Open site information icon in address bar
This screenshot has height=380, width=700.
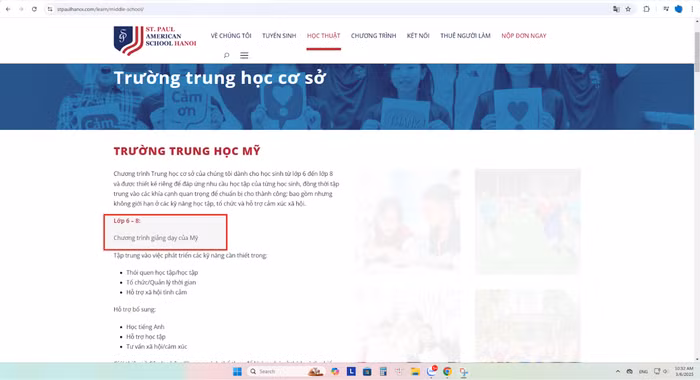[x=50, y=9]
